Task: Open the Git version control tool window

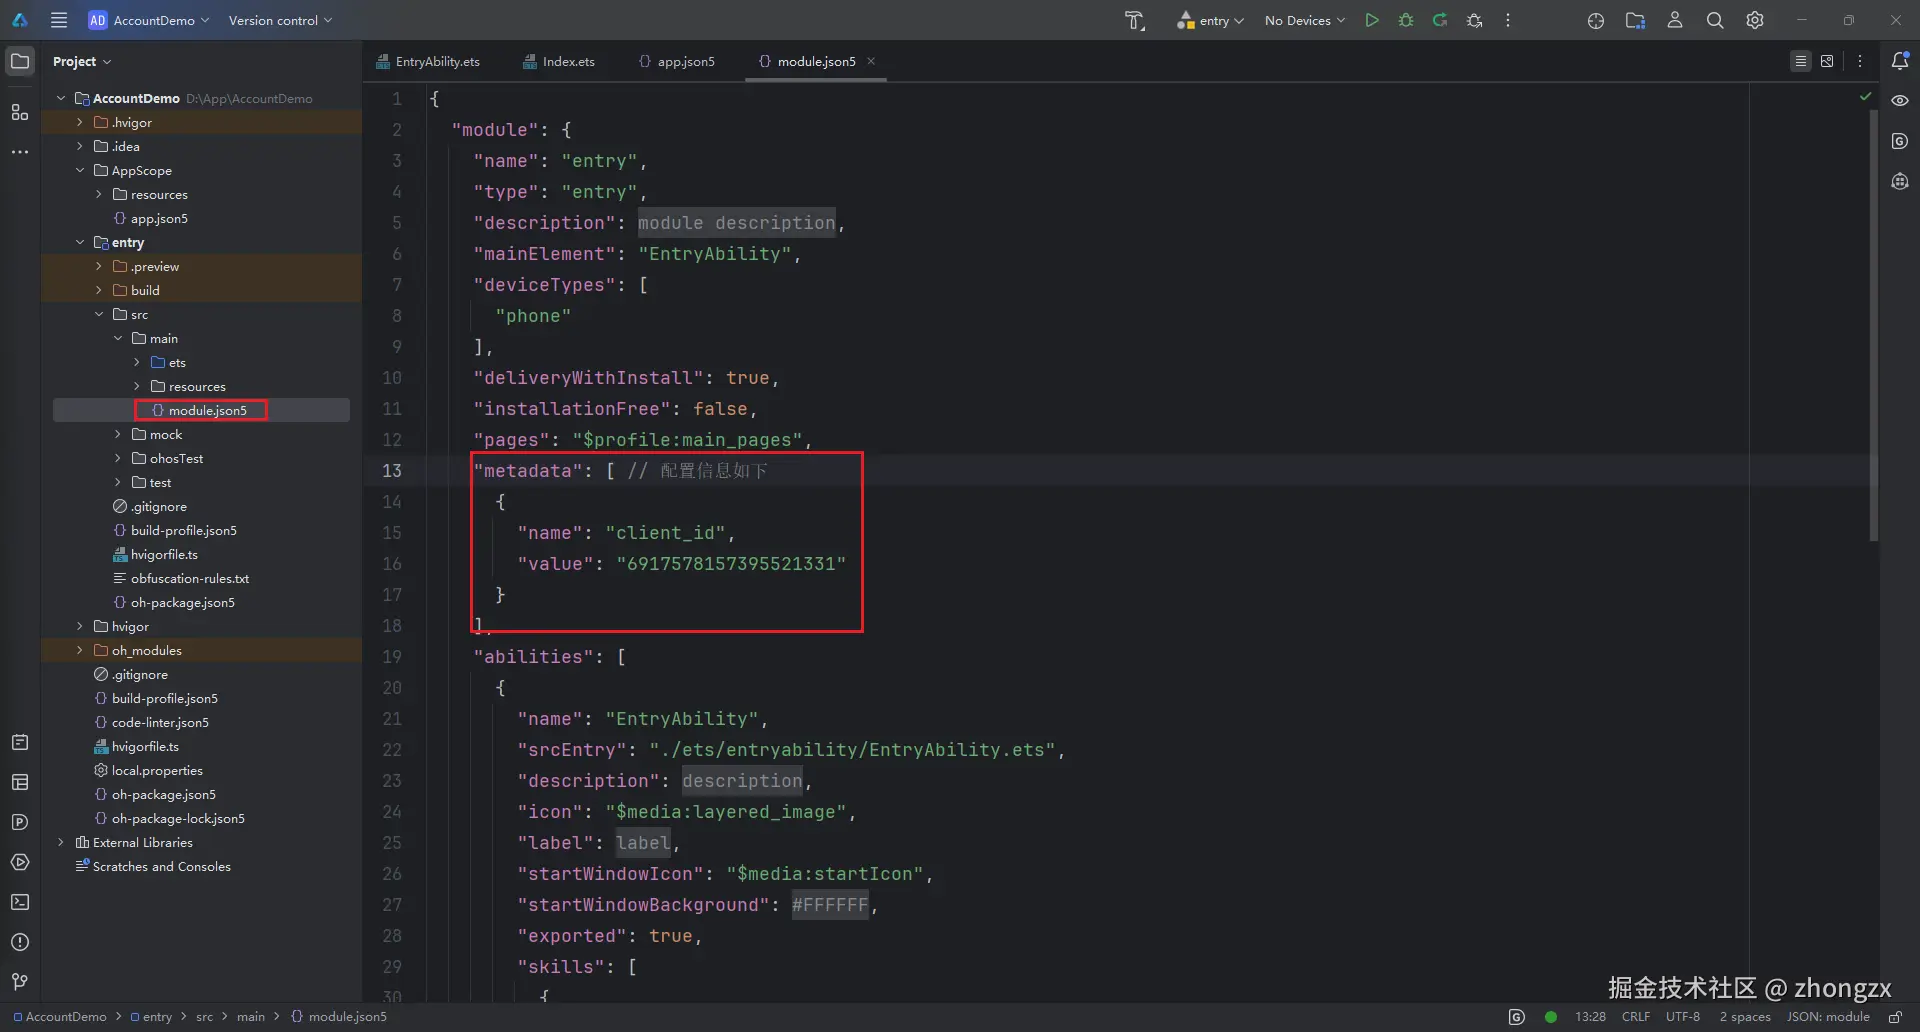Action: pos(20,982)
